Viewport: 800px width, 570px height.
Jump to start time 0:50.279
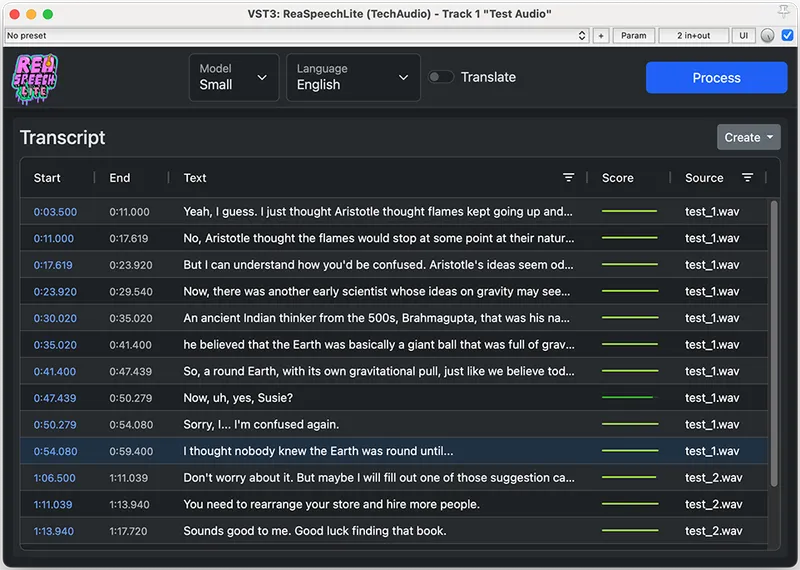click(x=55, y=425)
